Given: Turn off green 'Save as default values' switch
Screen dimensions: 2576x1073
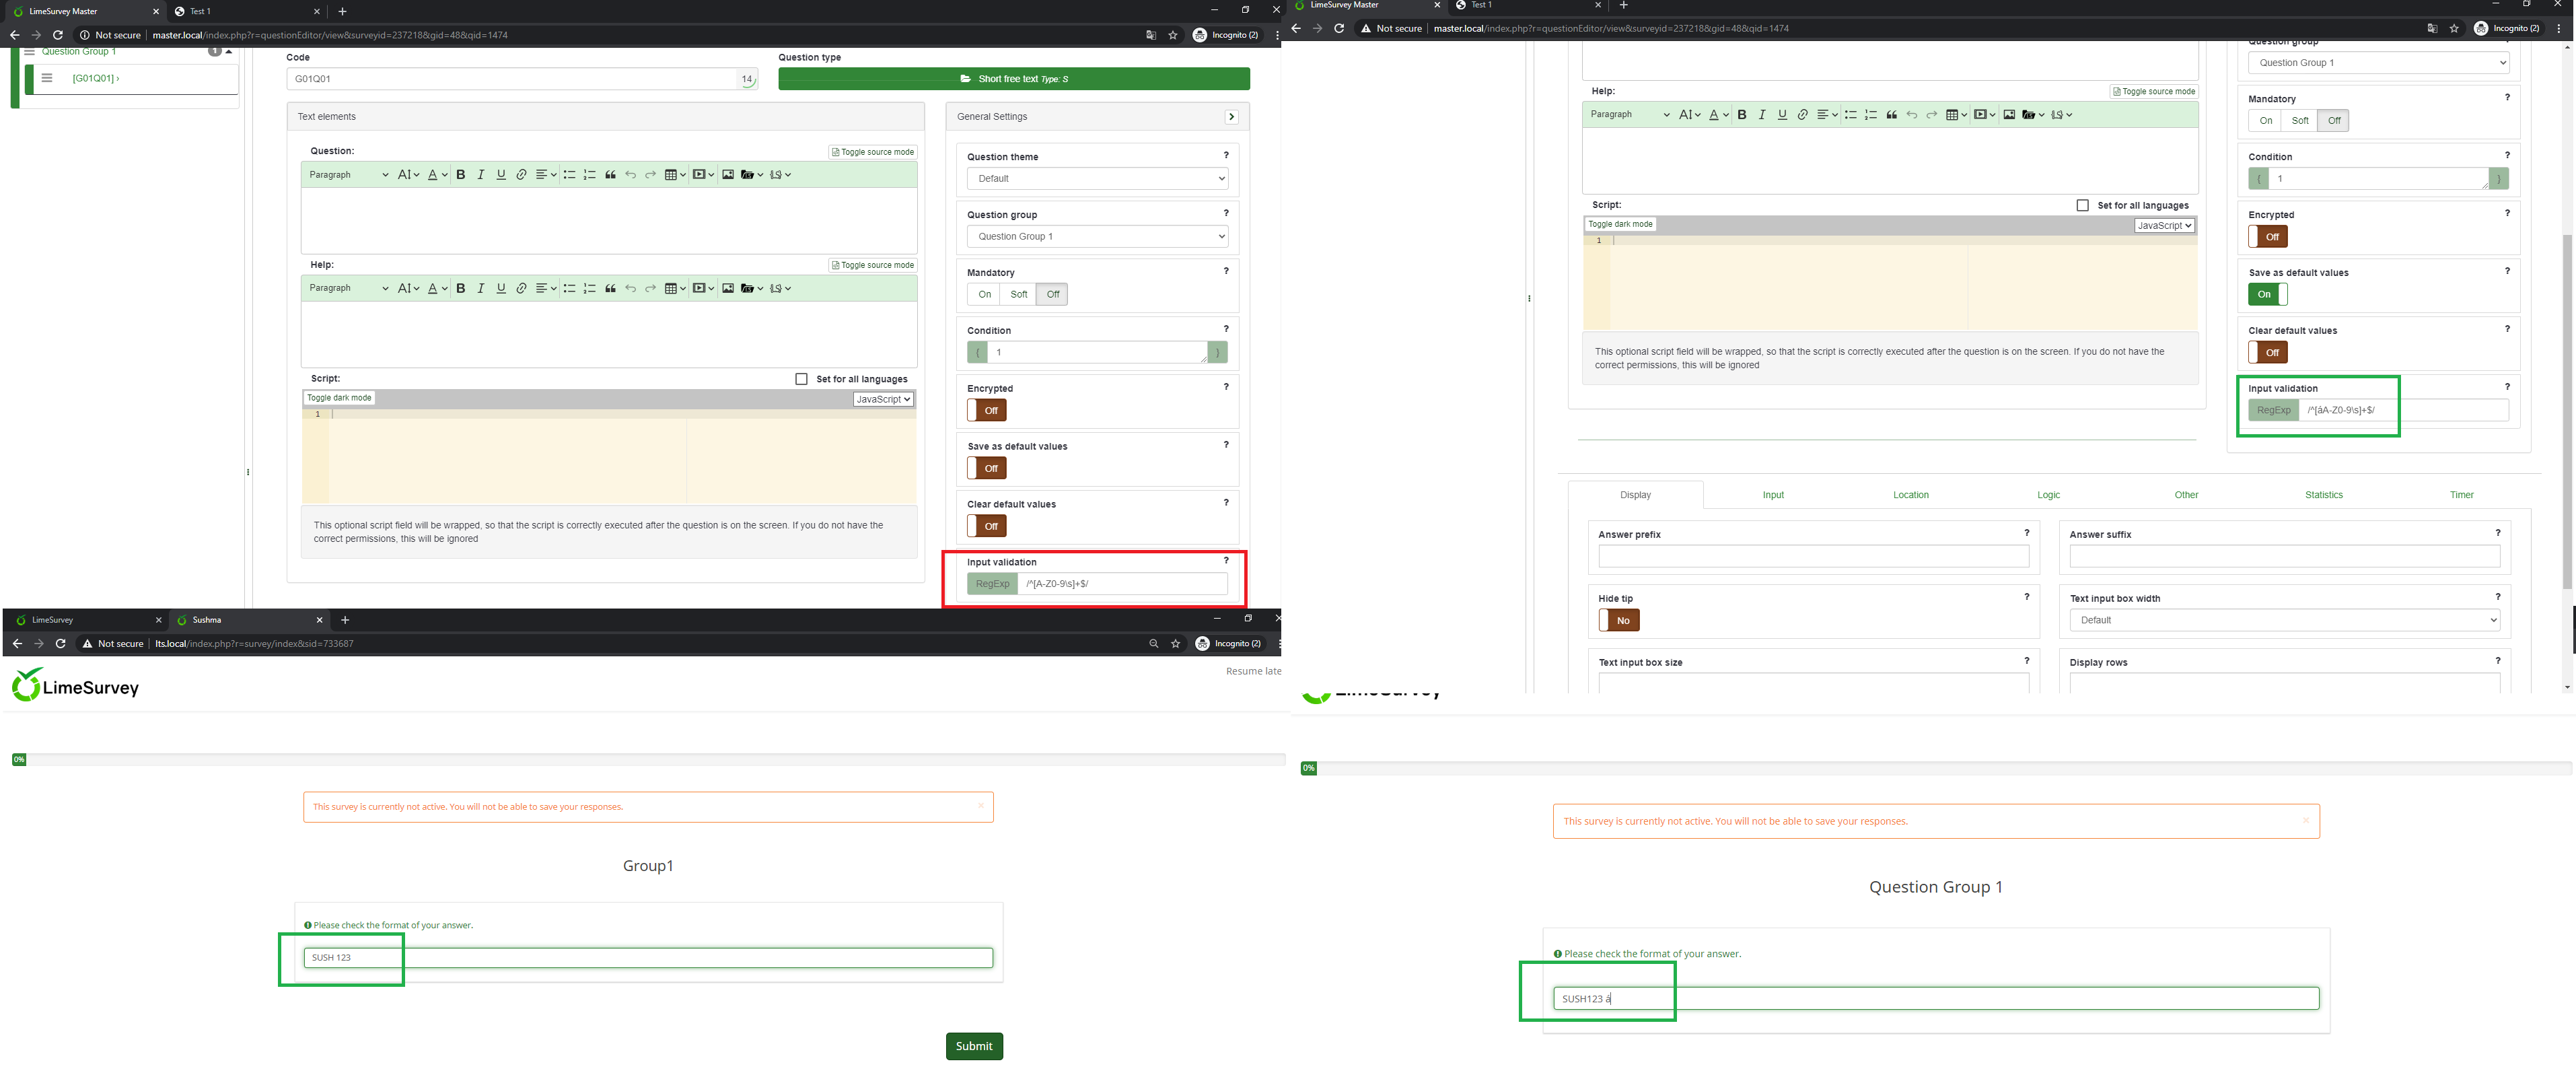Looking at the screenshot, I should click(x=2267, y=294).
